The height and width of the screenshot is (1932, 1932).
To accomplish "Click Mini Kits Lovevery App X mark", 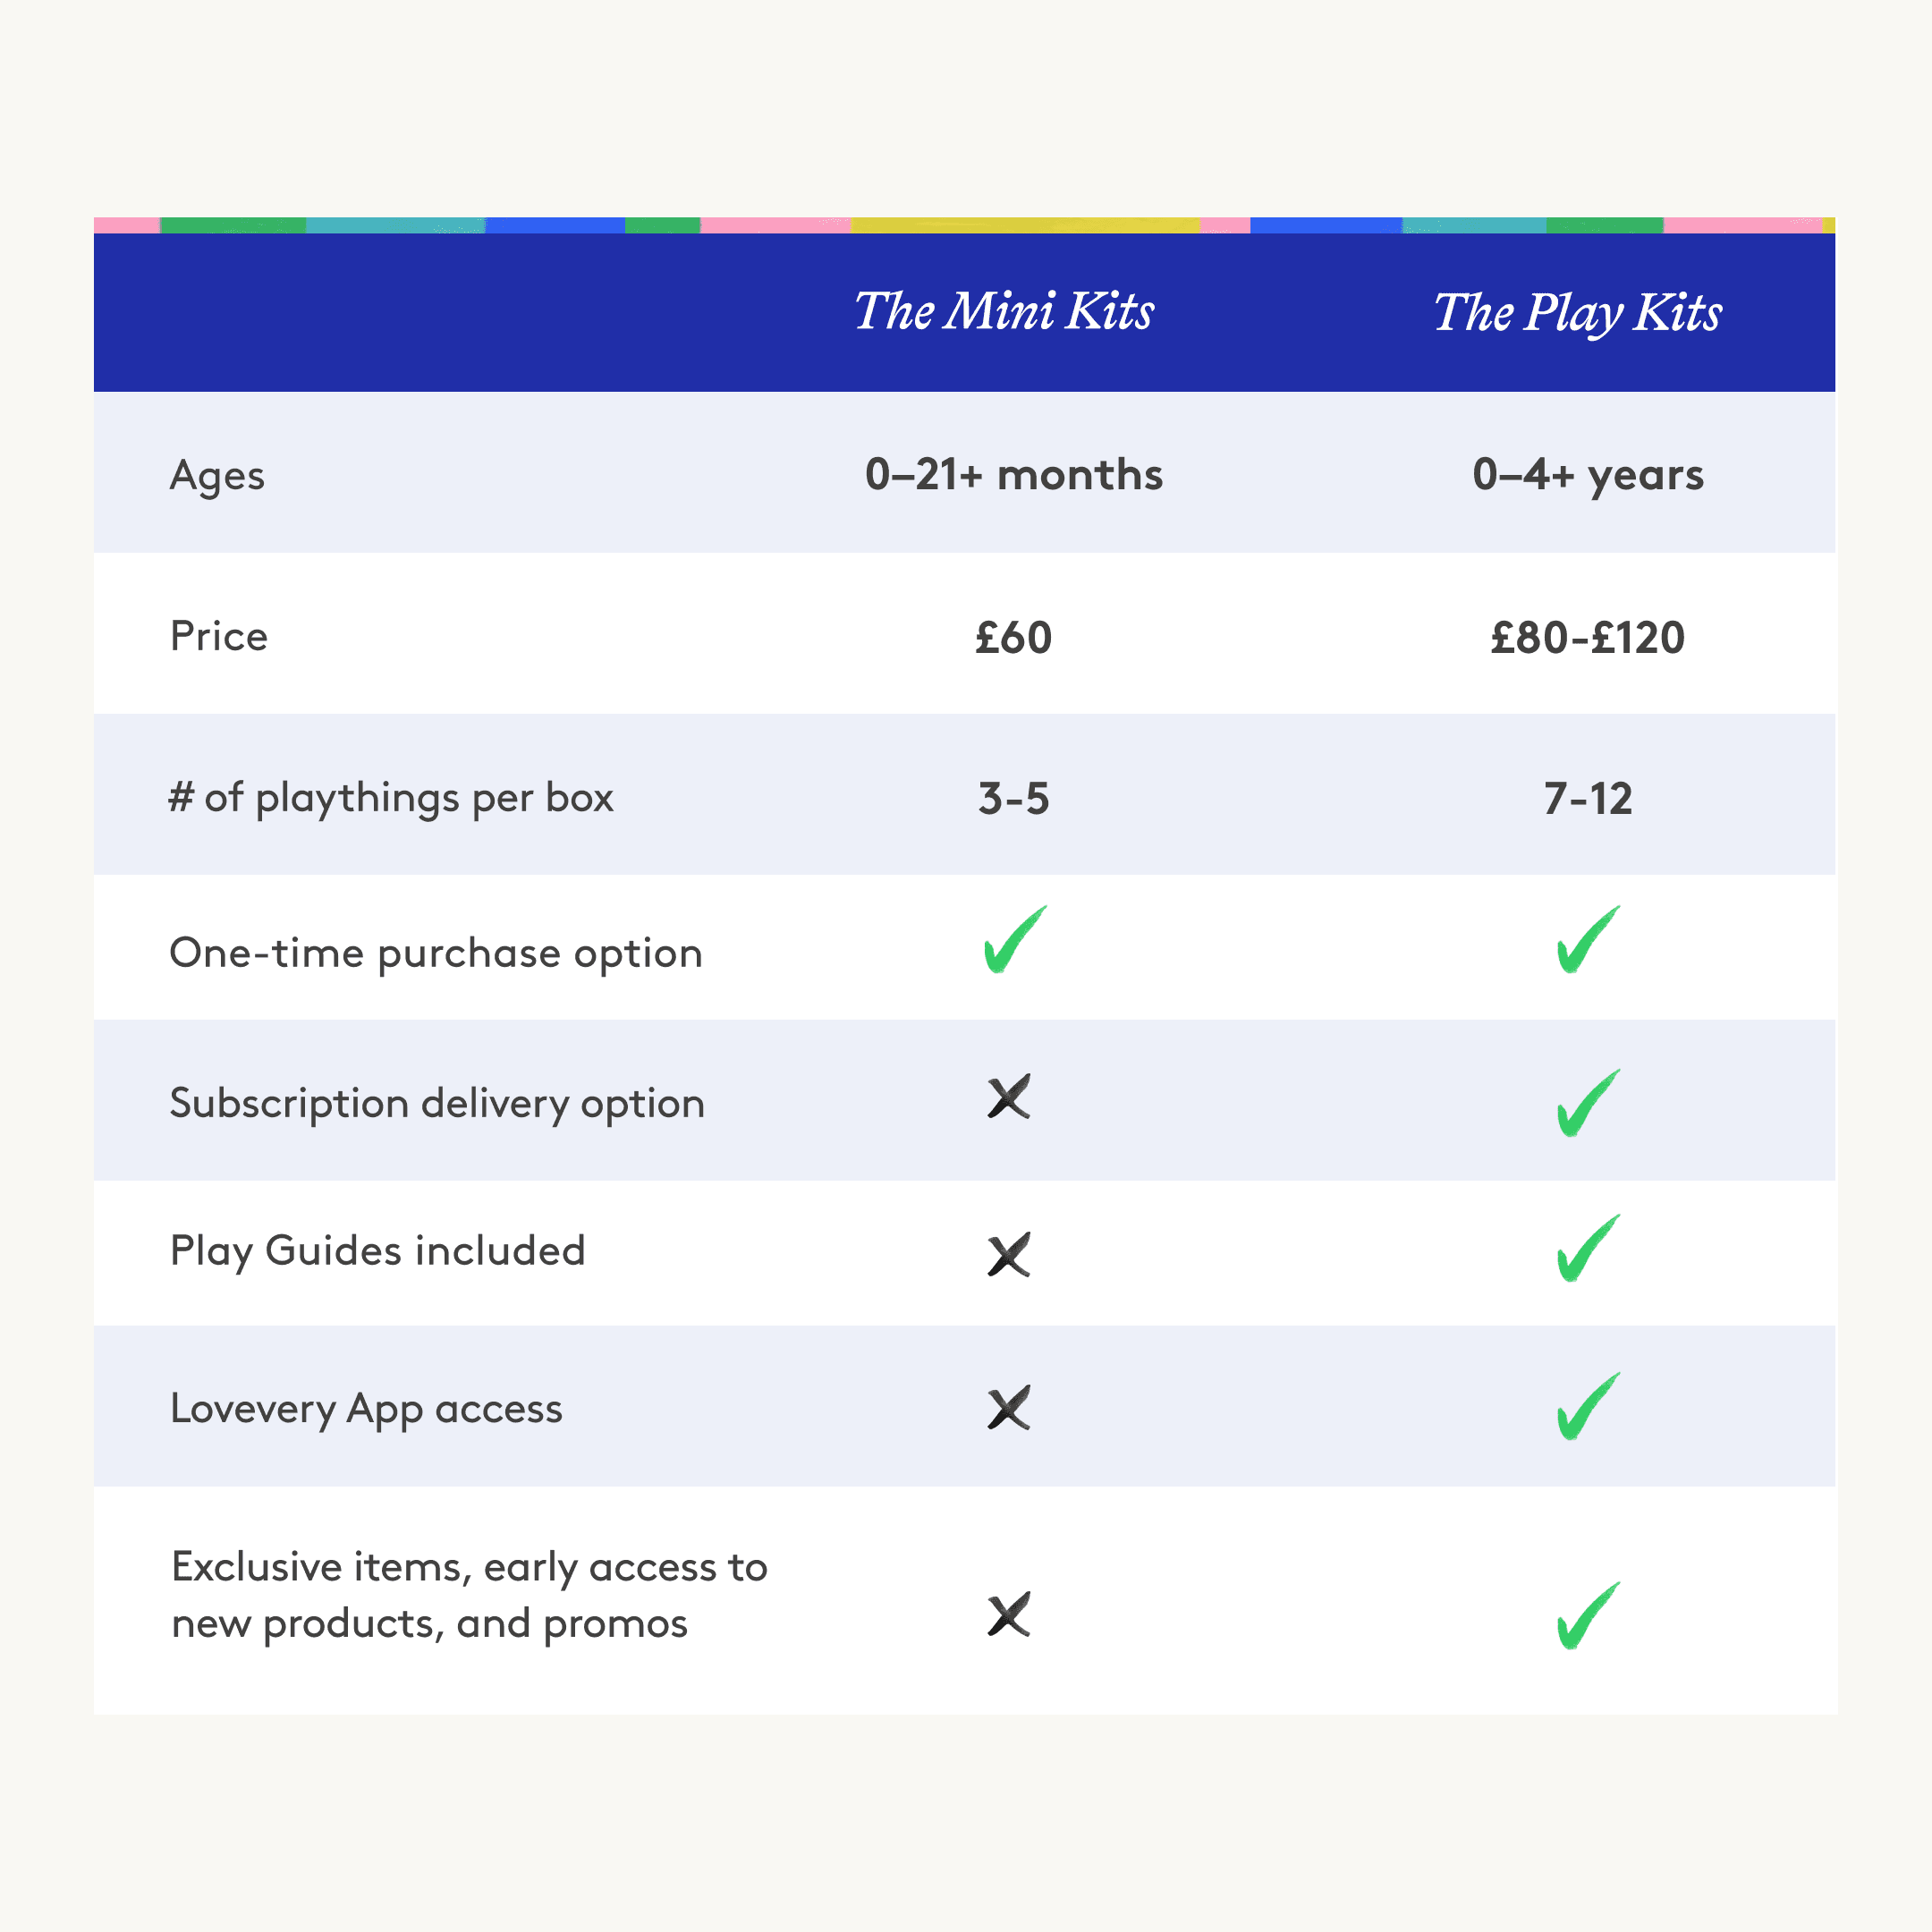I will point(1009,1408).
